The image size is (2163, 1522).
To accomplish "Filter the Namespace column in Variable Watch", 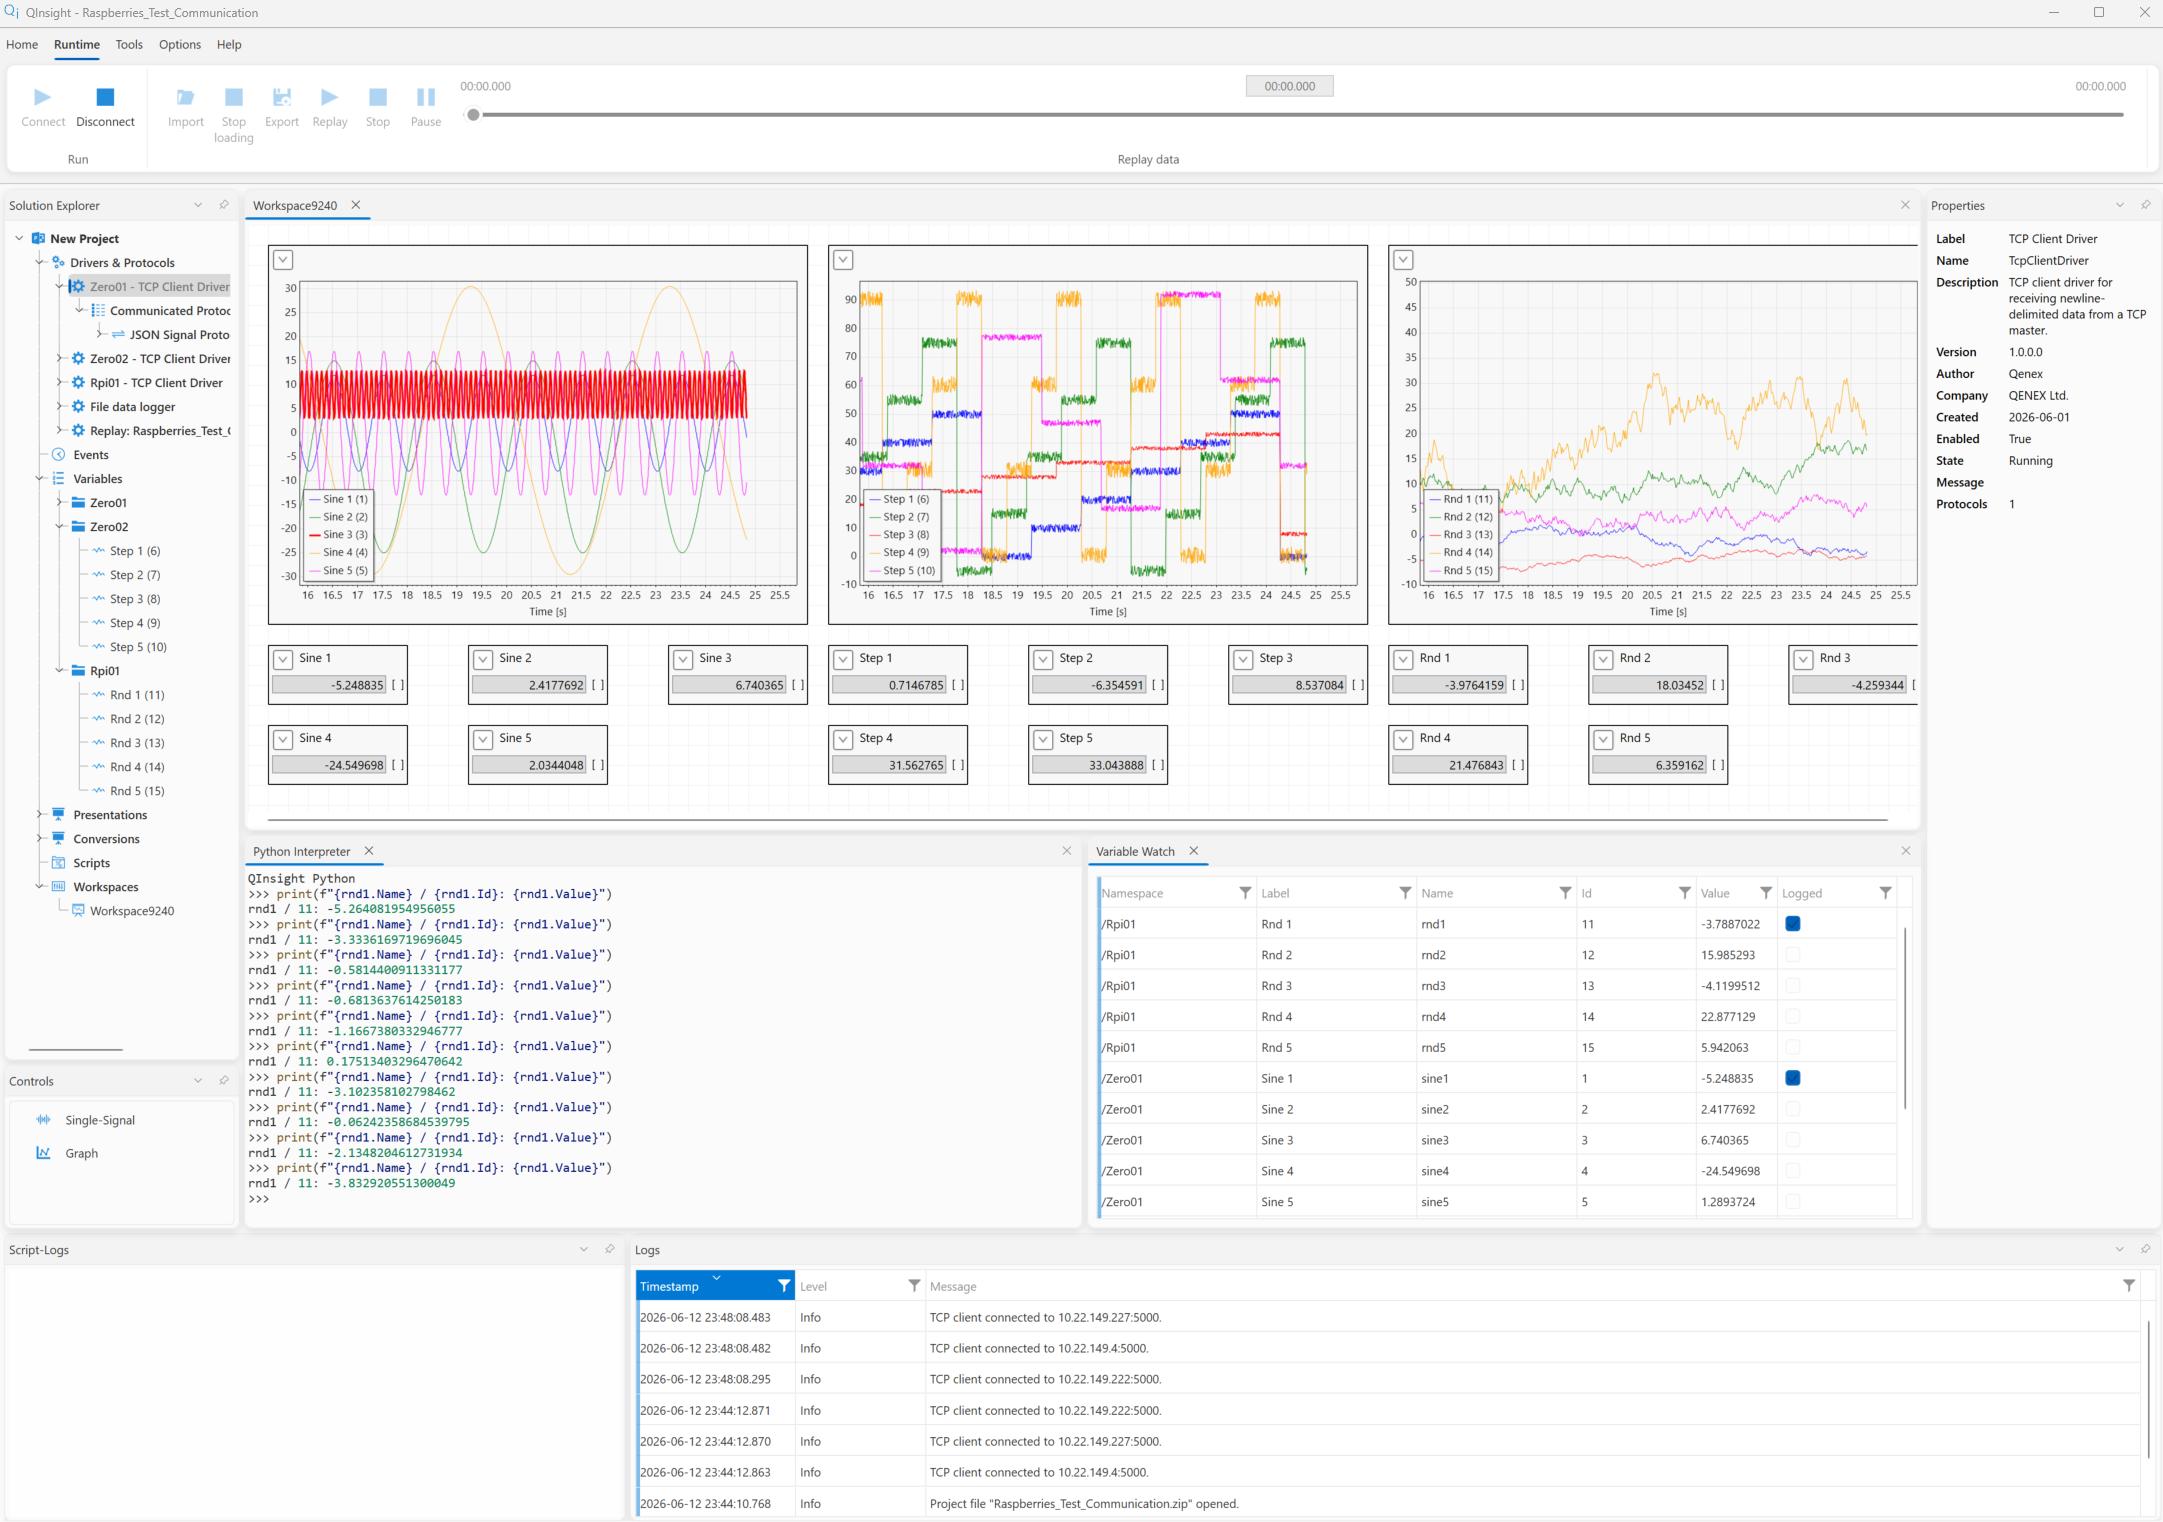I will coord(1245,893).
